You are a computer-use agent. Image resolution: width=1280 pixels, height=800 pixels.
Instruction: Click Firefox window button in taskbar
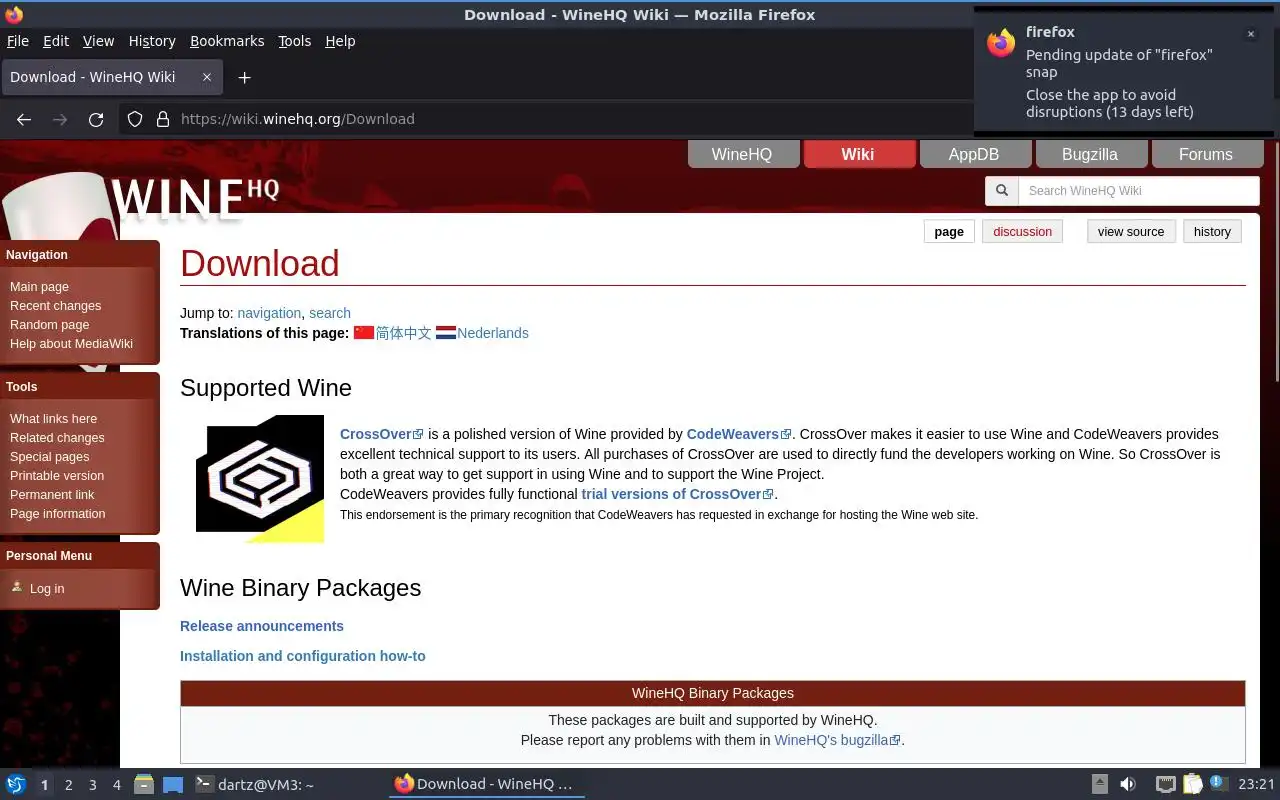tap(485, 784)
